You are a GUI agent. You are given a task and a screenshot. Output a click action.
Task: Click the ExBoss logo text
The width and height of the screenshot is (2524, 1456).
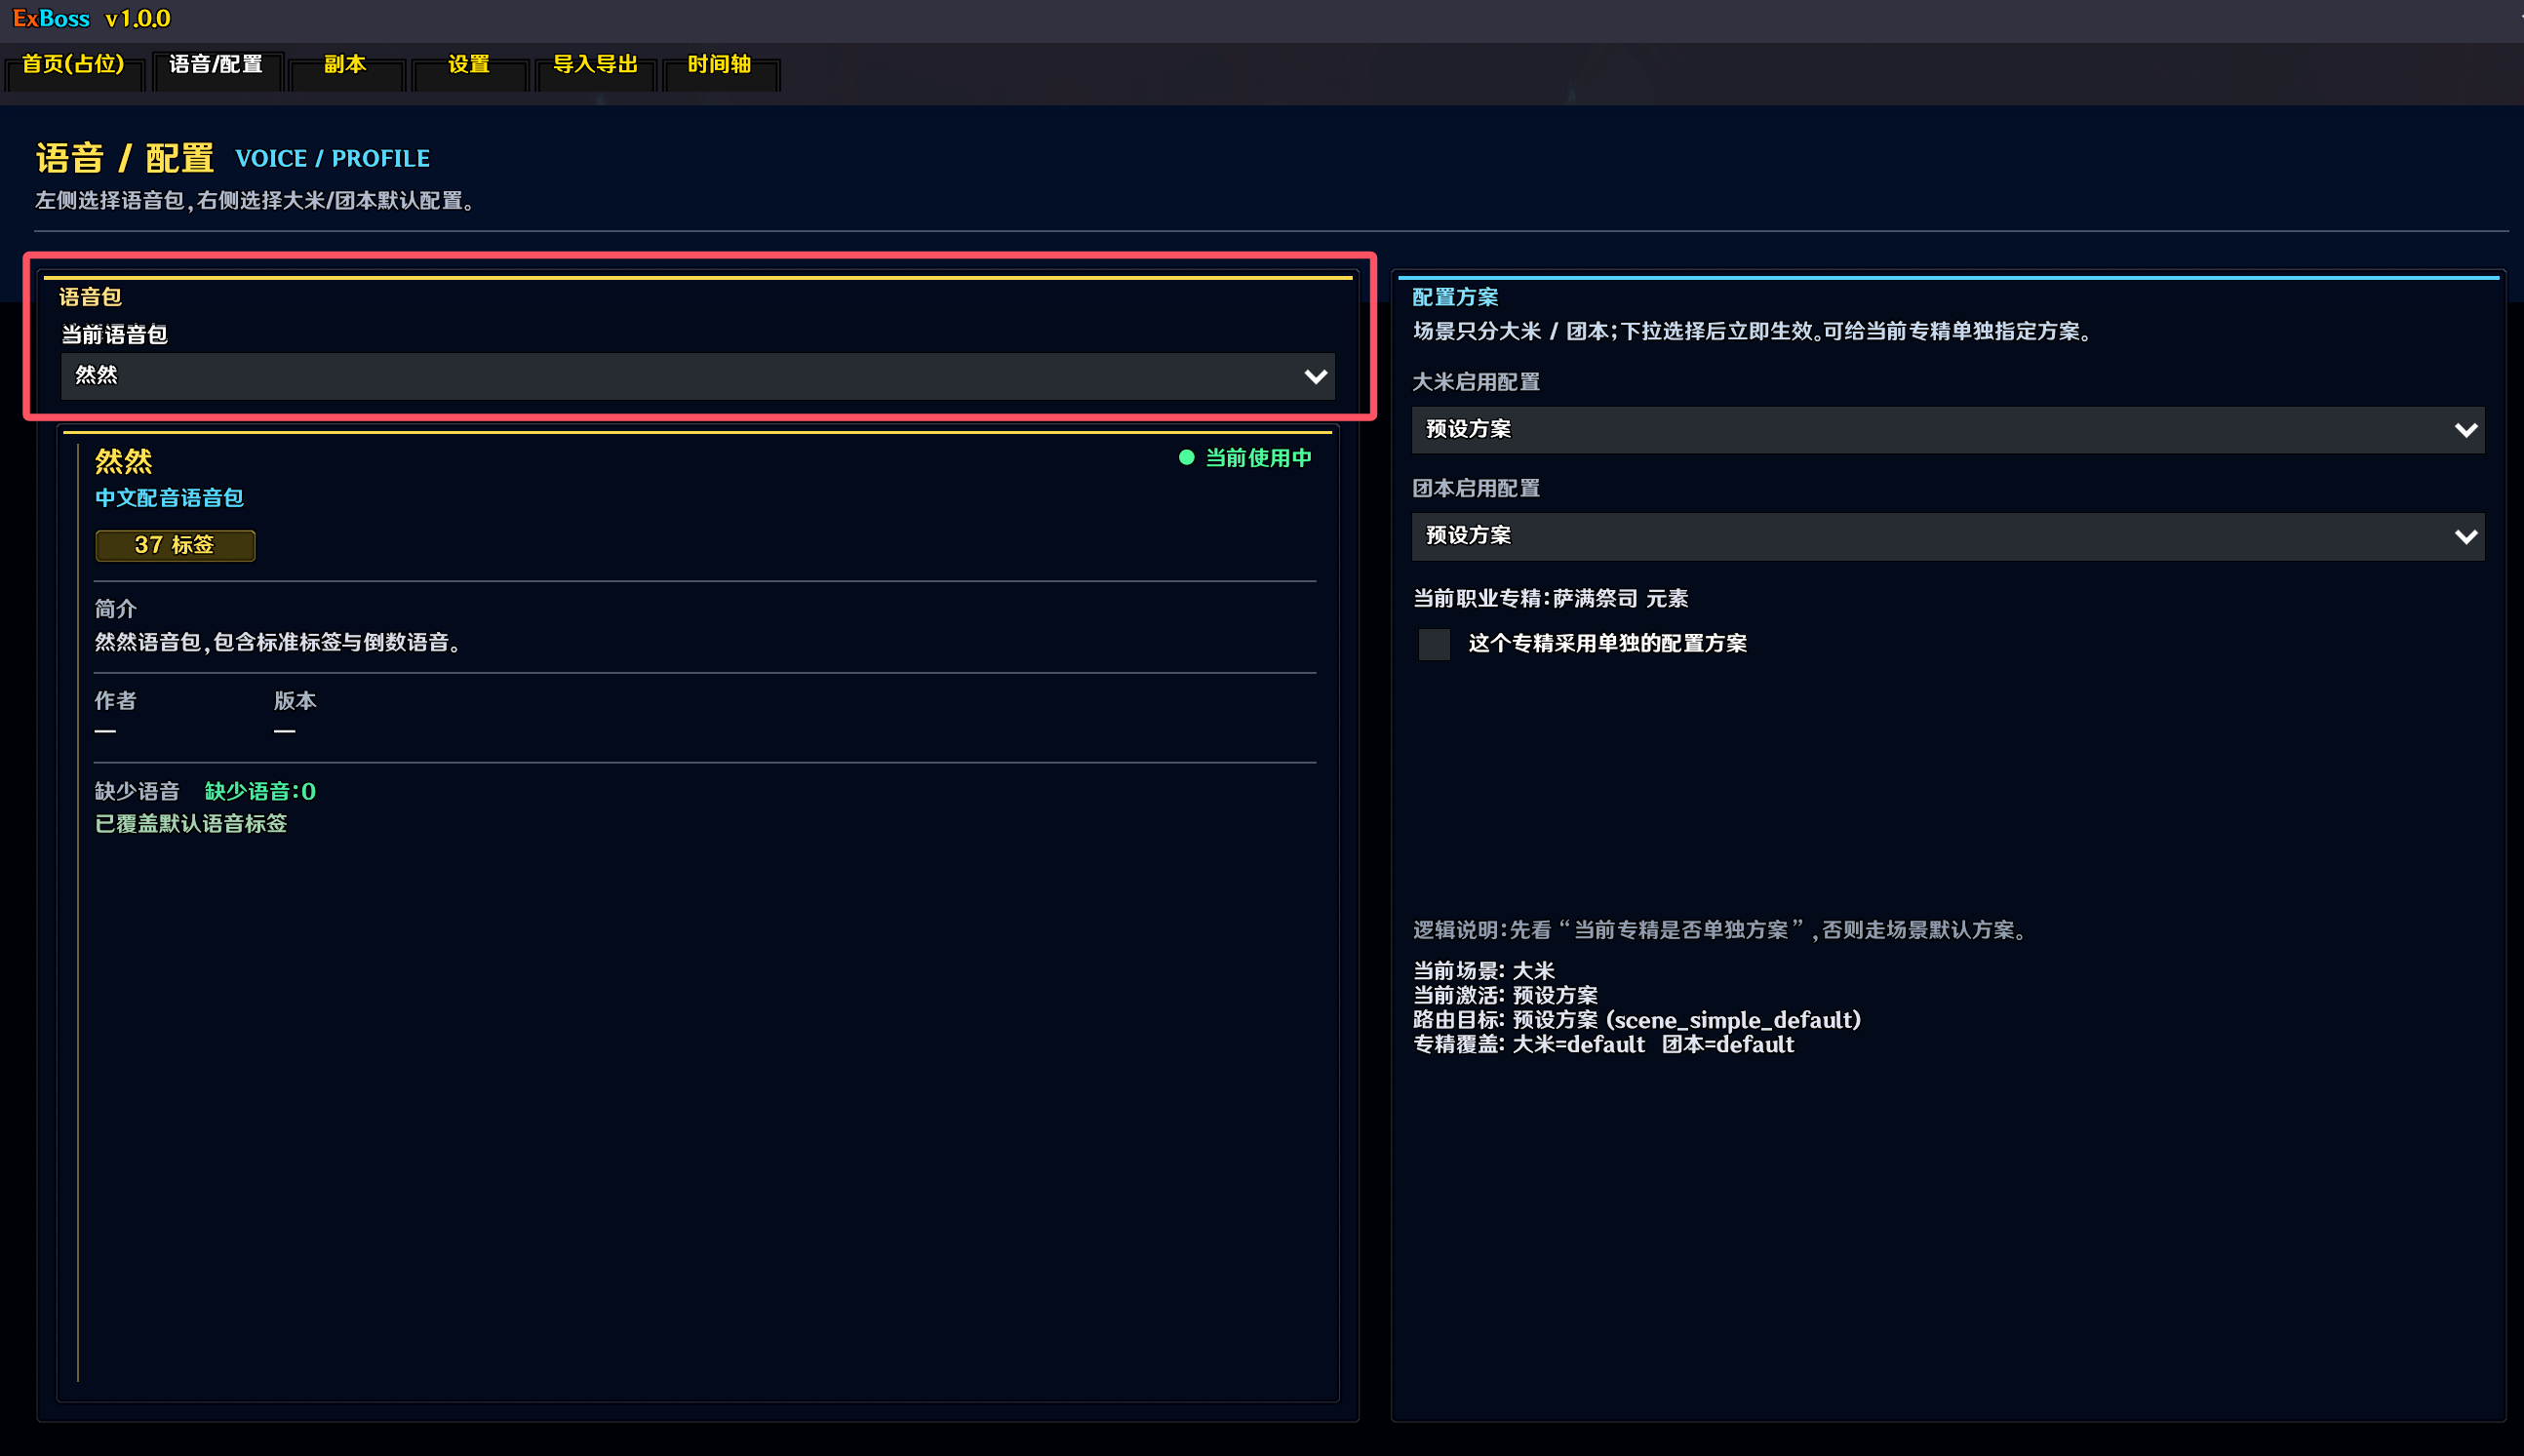(51, 19)
